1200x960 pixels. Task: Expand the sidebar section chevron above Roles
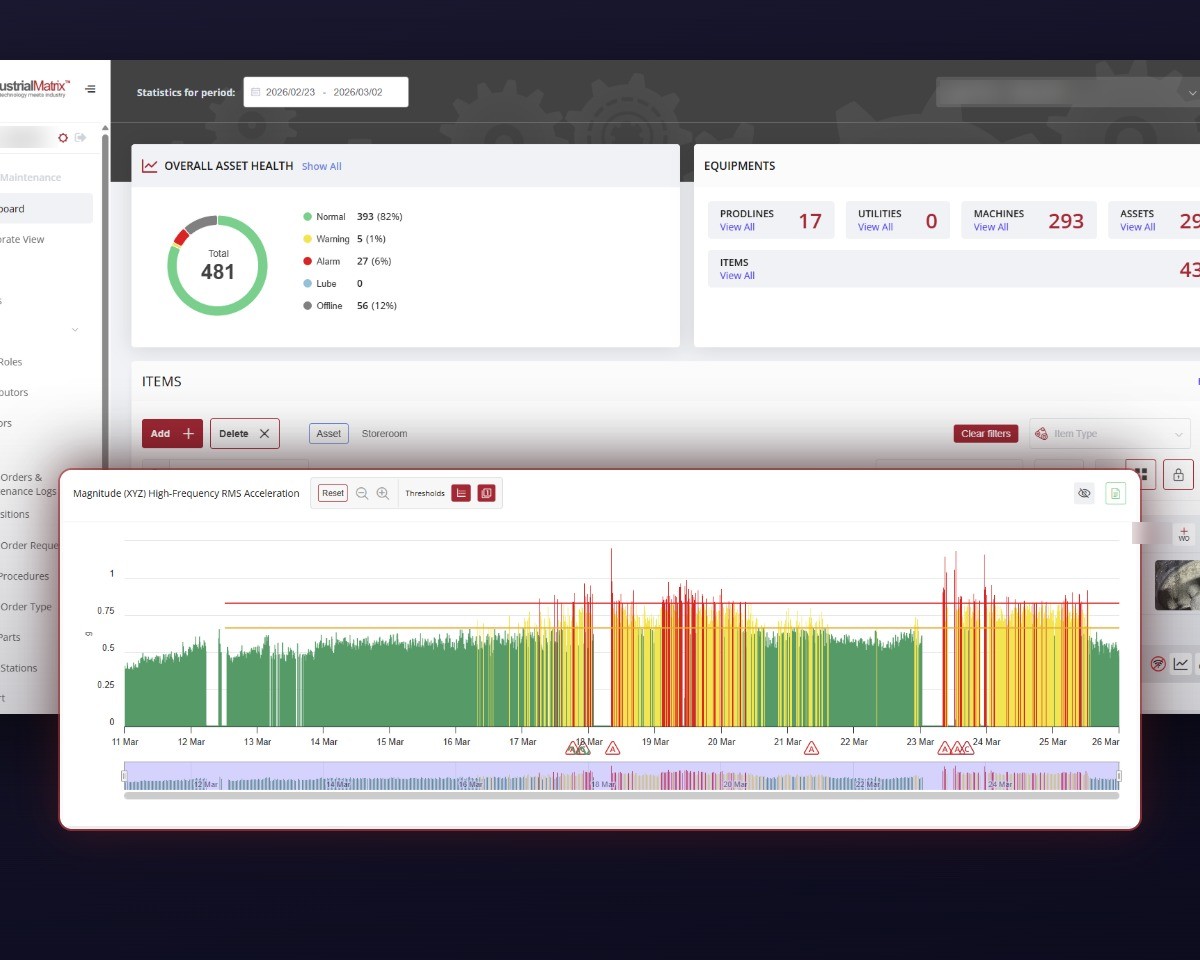tap(75, 330)
